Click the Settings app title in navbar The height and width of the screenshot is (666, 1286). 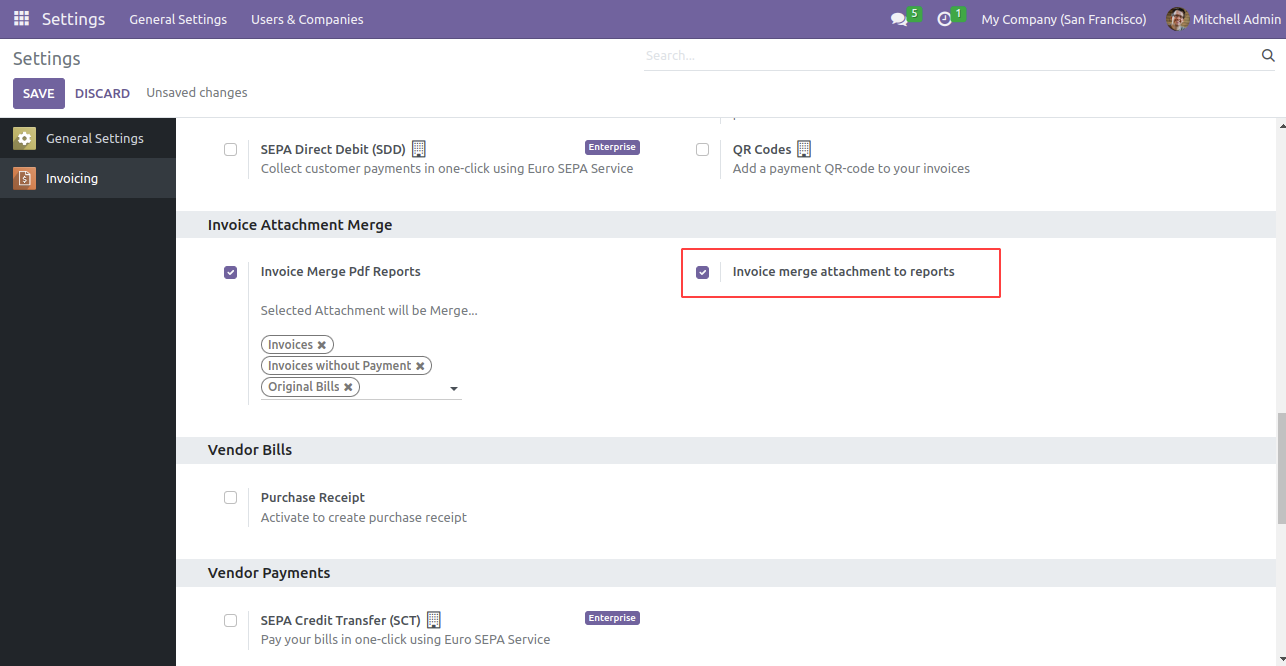(x=74, y=19)
